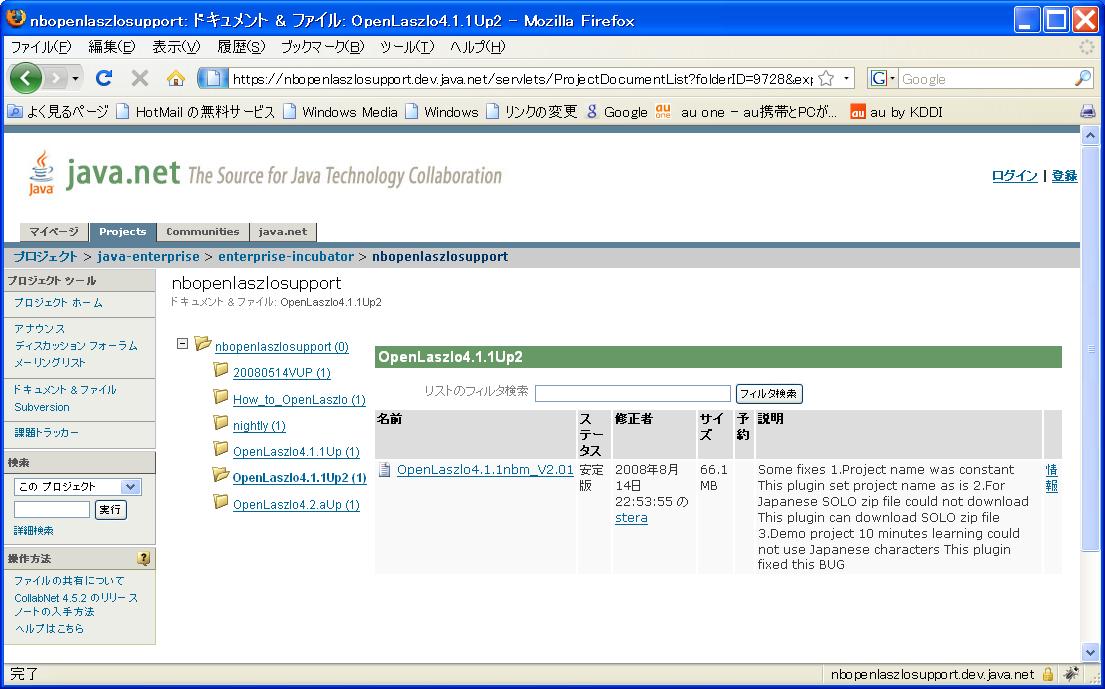This screenshot has height=689, width=1105.
Task: Open the HotMail bookmark
Action: [195, 112]
